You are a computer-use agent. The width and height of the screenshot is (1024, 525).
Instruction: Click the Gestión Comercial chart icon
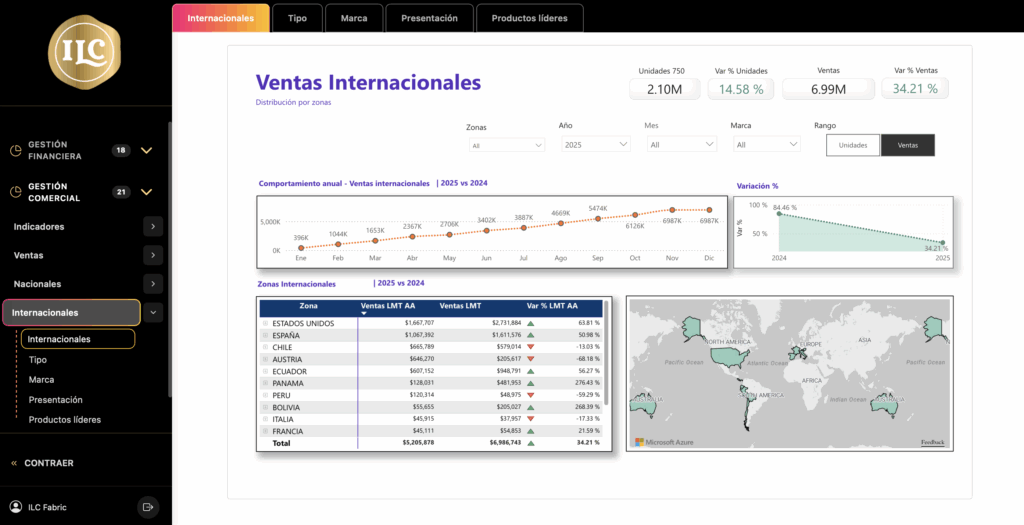15,192
